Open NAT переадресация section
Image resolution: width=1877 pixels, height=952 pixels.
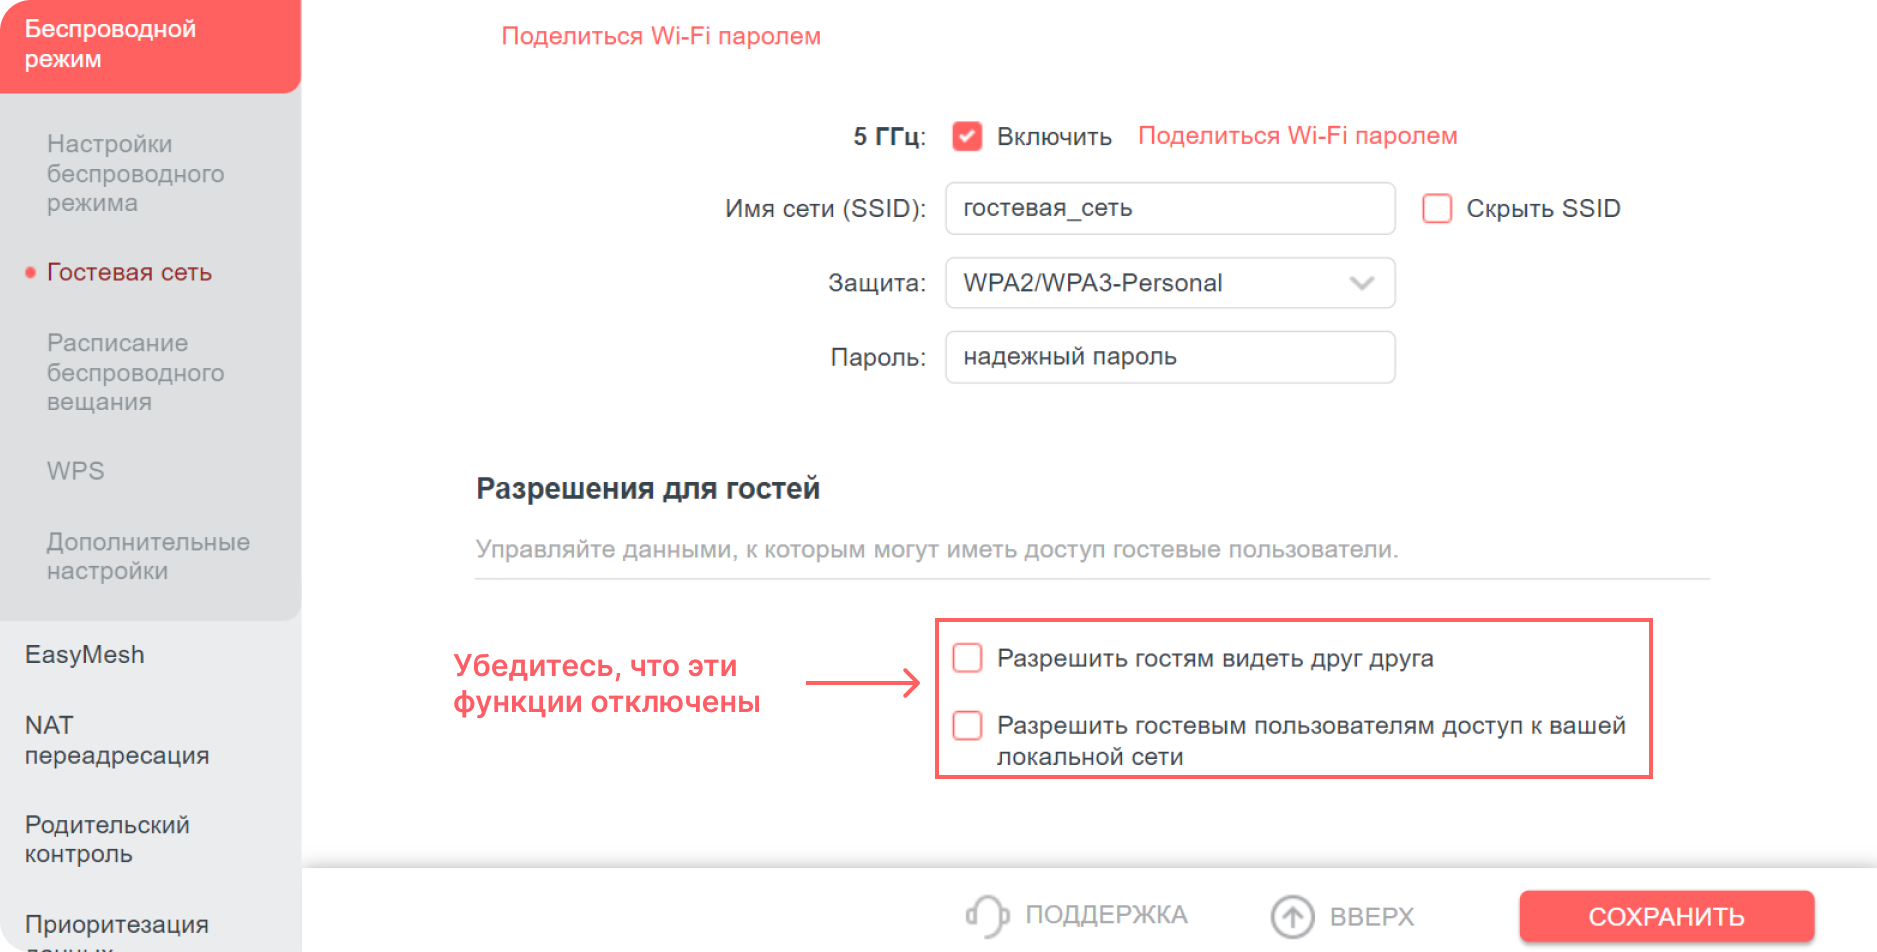117,740
